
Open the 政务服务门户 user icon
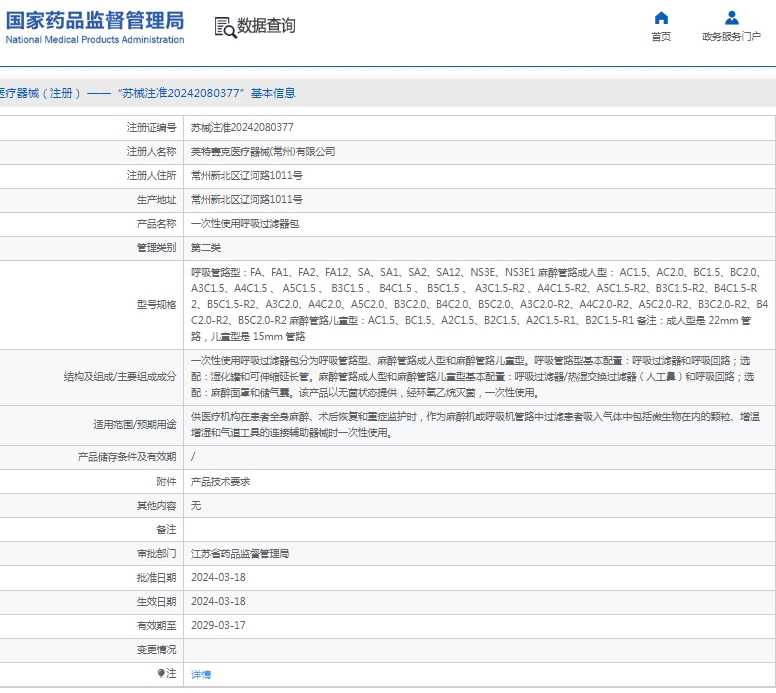(x=731, y=18)
